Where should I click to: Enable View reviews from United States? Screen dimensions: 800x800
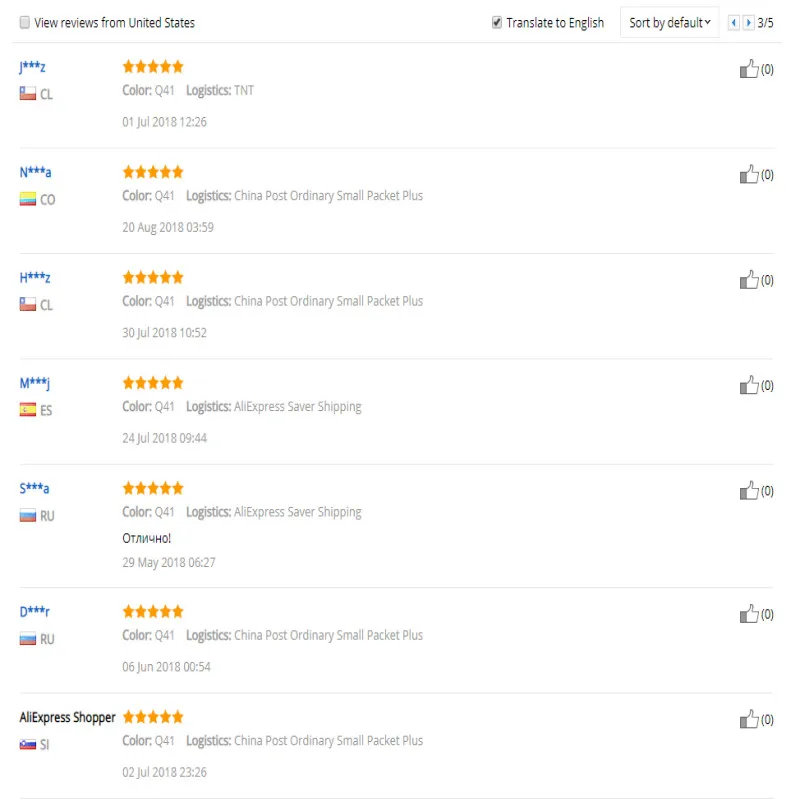(24, 22)
